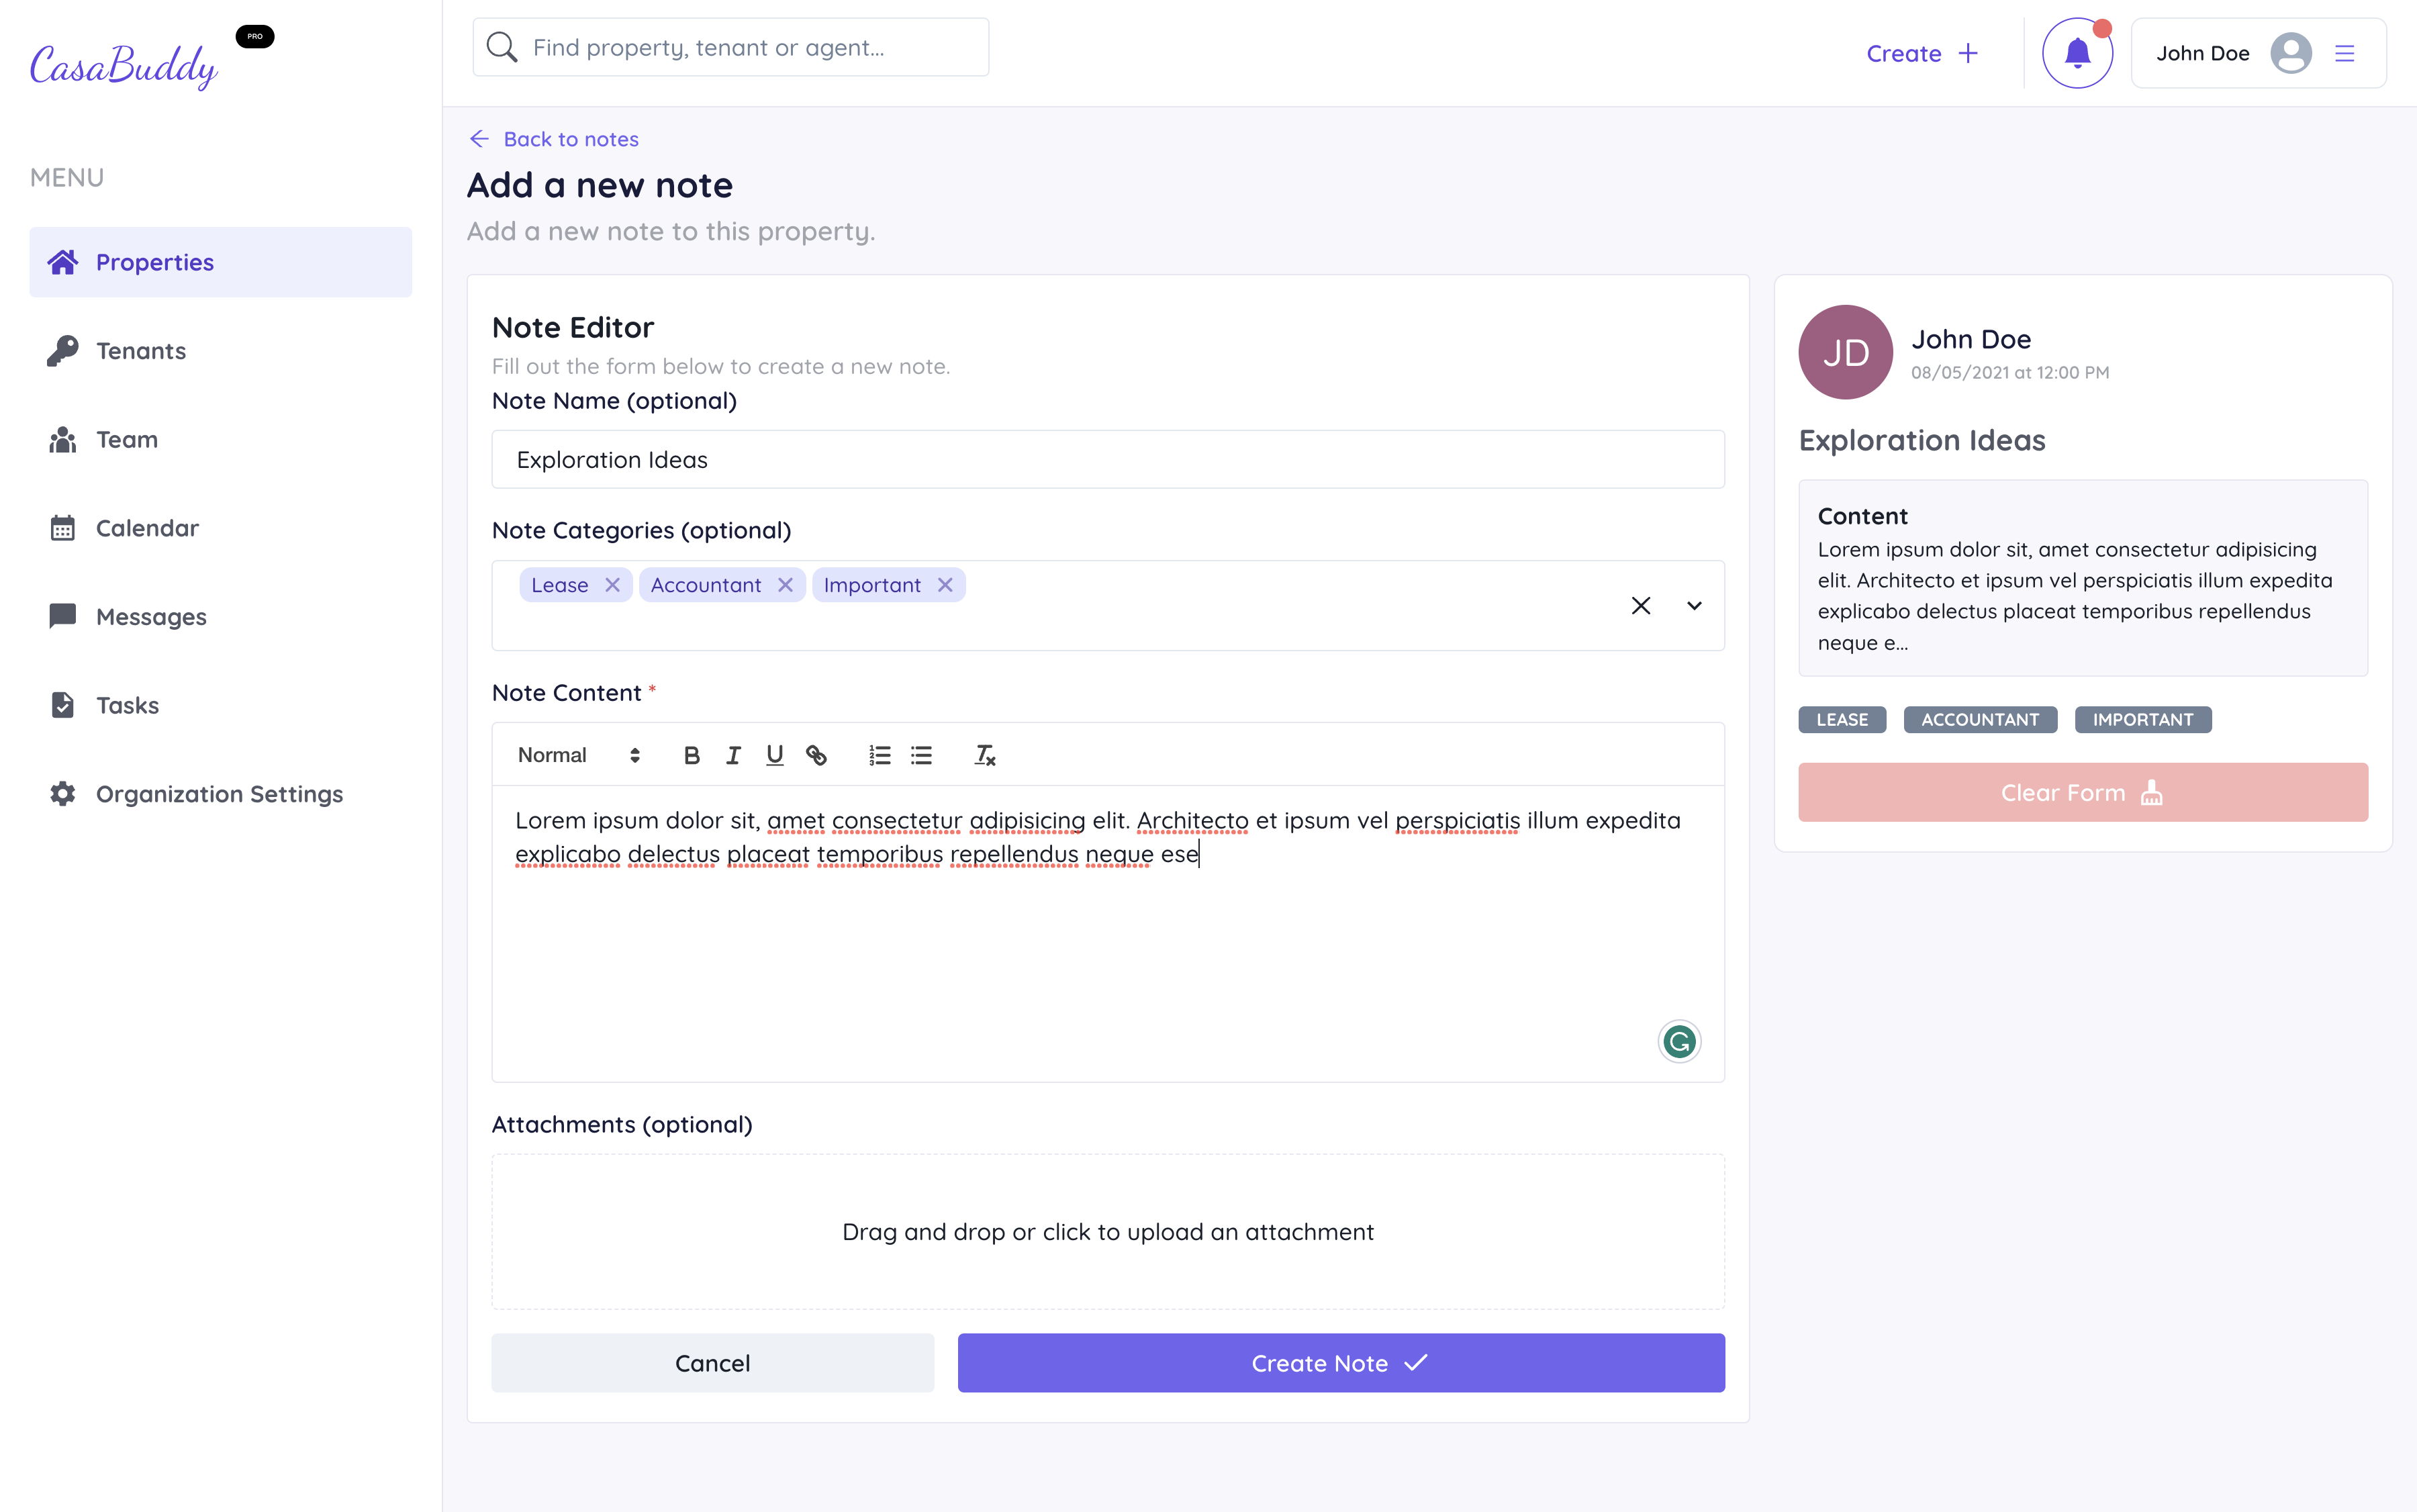Remove the Important category tag
Screen dimensions: 2417x1512
click(945, 585)
